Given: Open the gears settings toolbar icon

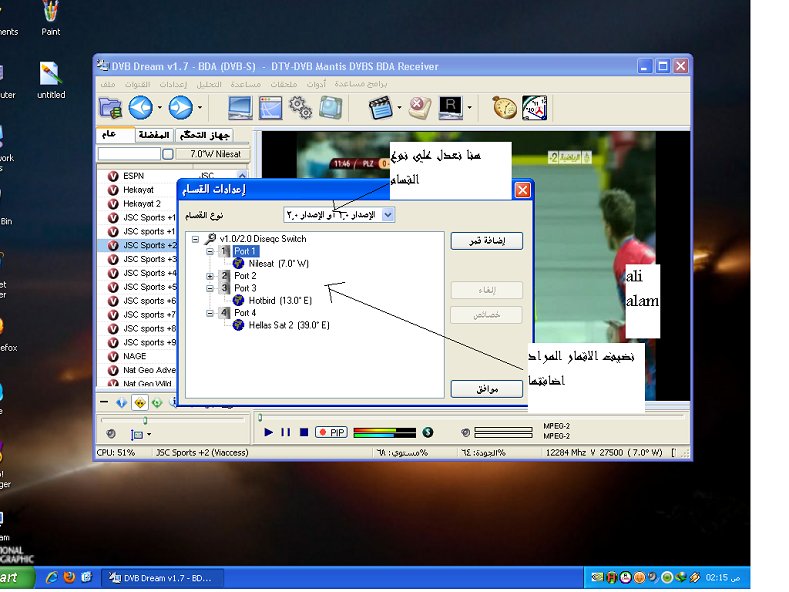Looking at the screenshot, I should pyautogui.click(x=300, y=108).
